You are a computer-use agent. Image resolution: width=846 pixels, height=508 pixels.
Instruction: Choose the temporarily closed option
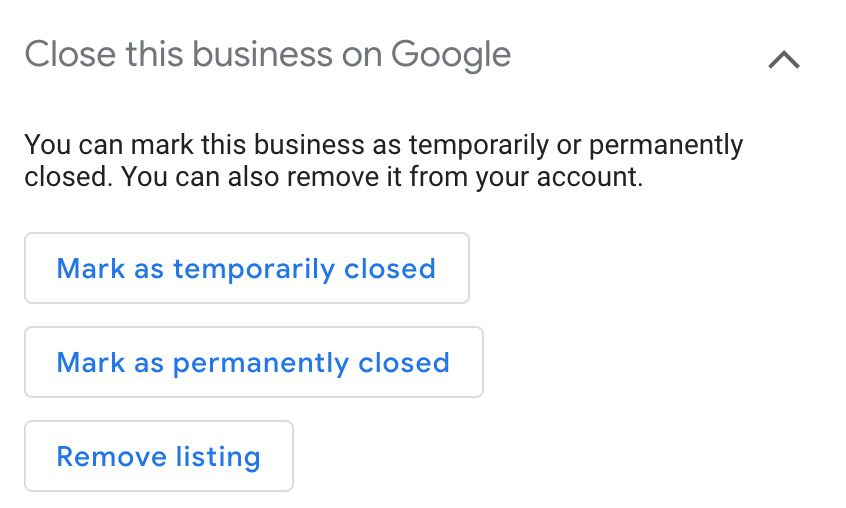click(x=246, y=269)
